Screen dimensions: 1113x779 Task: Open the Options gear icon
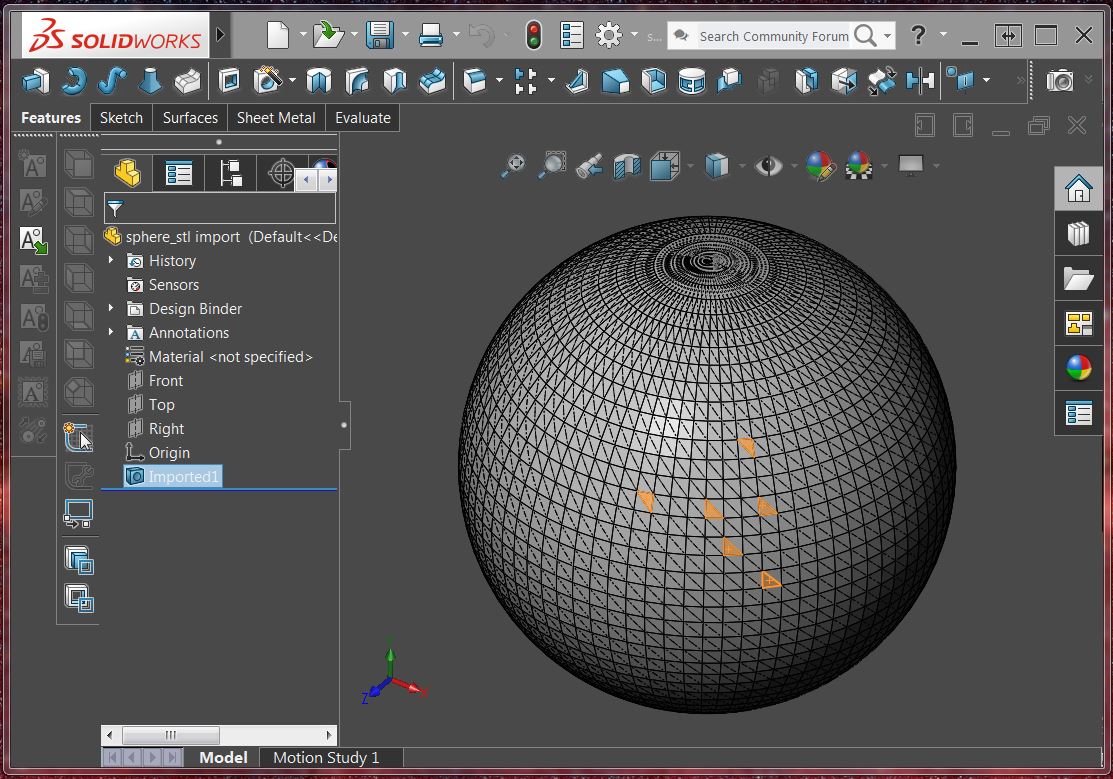click(x=608, y=36)
